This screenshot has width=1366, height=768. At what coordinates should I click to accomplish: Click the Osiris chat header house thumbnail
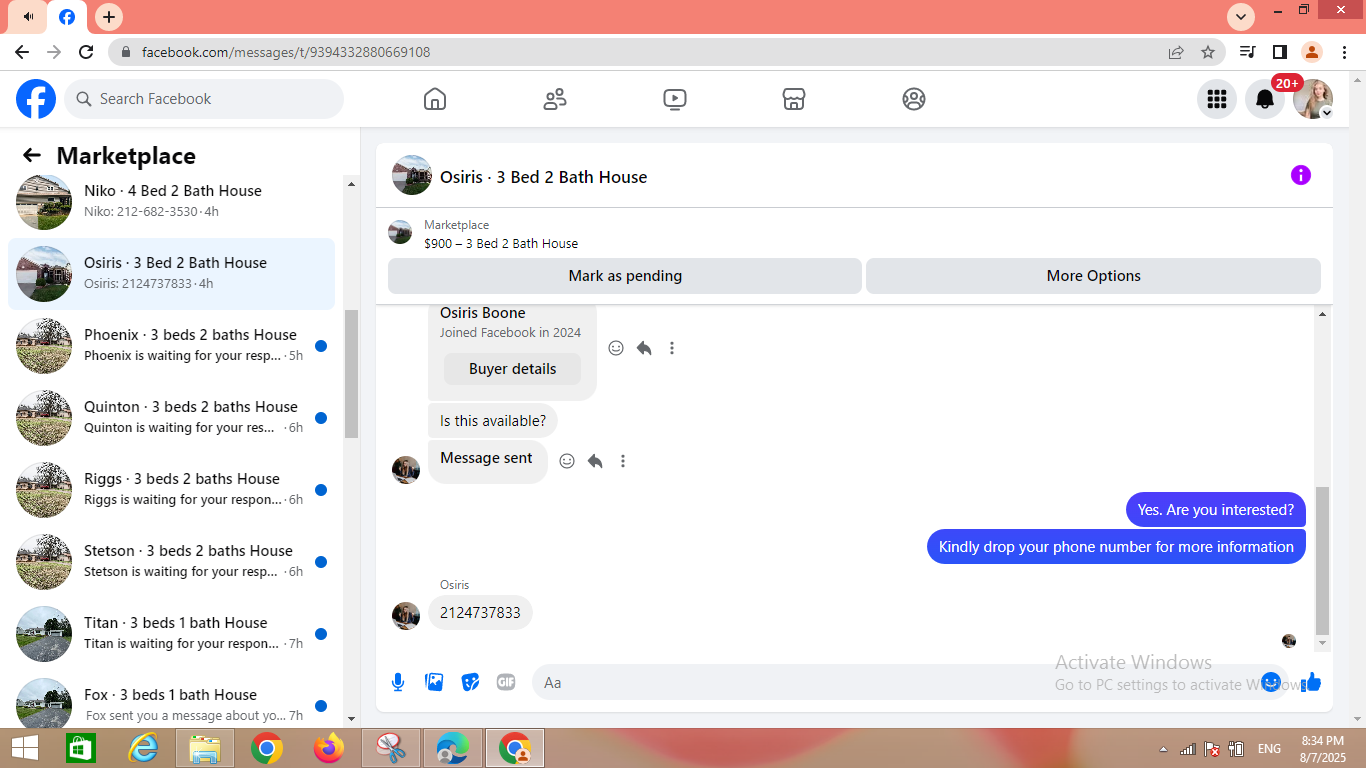coord(412,175)
